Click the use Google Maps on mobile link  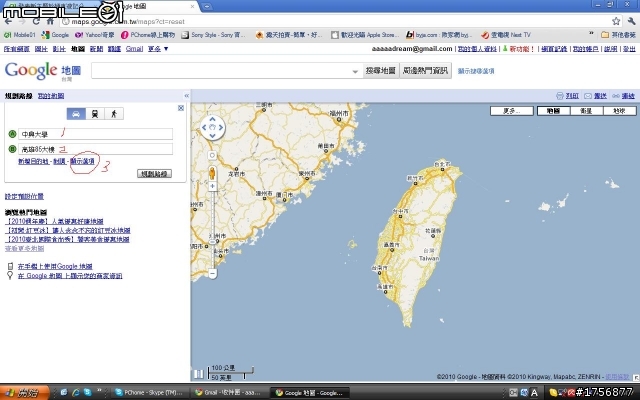point(55,266)
